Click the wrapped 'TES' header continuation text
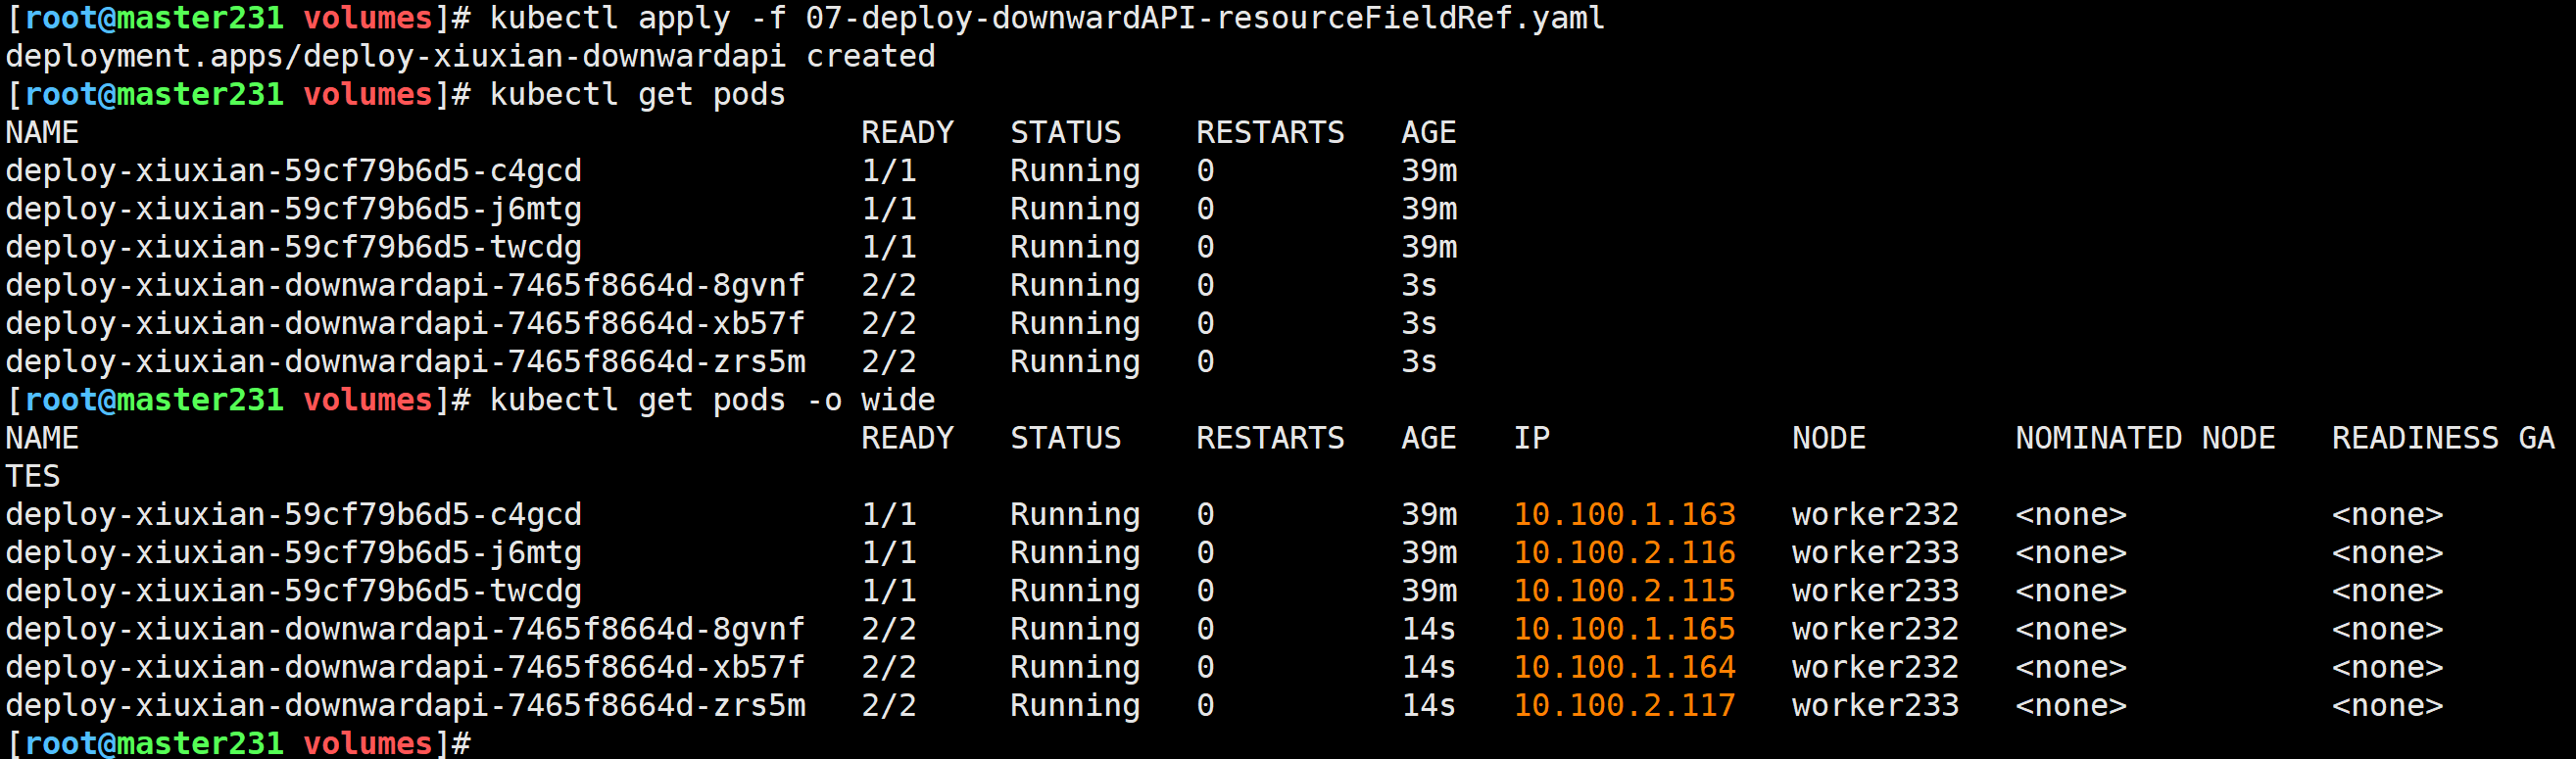 click(33, 476)
